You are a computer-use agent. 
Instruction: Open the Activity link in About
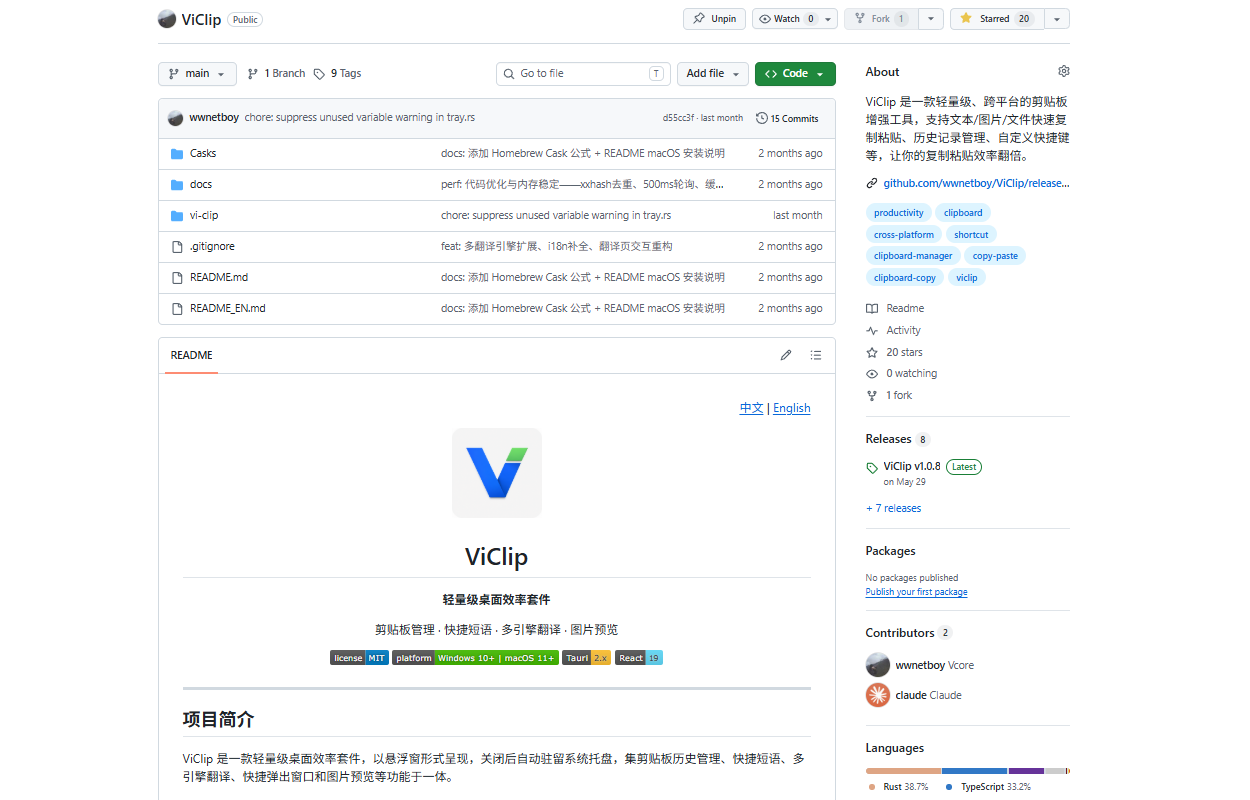click(893, 331)
